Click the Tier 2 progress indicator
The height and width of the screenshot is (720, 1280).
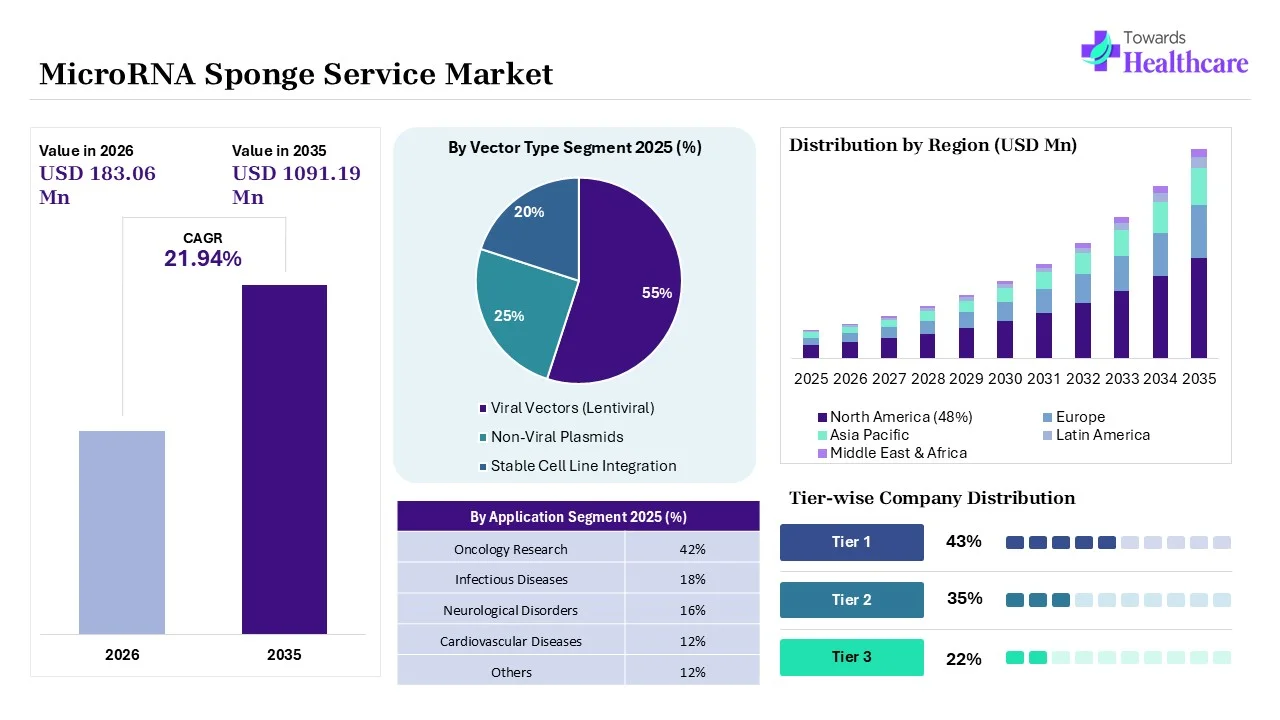(1118, 600)
